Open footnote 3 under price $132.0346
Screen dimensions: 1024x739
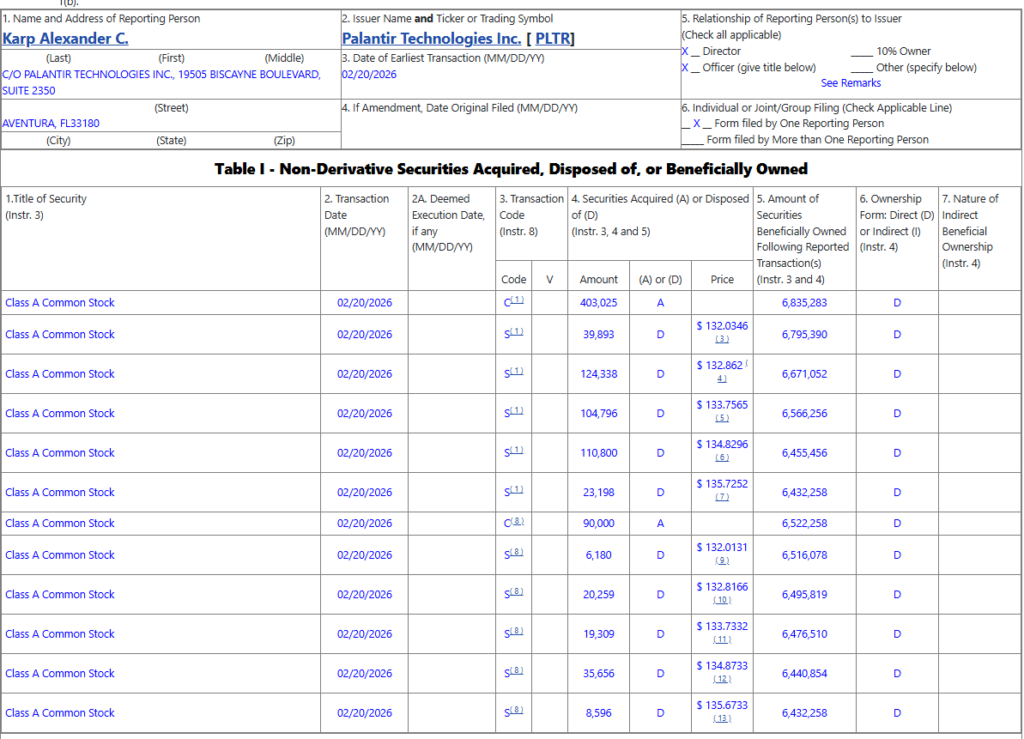click(x=722, y=340)
